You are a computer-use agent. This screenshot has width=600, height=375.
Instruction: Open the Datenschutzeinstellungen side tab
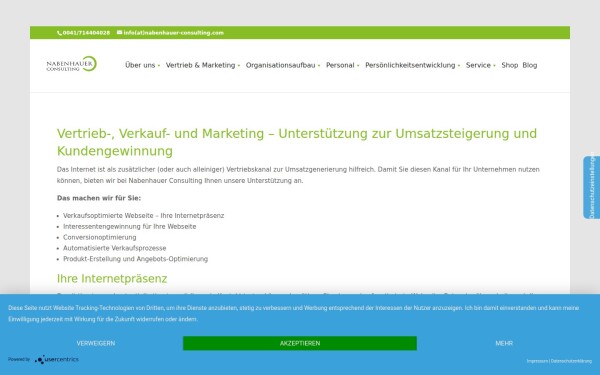[x=592, y=187]
